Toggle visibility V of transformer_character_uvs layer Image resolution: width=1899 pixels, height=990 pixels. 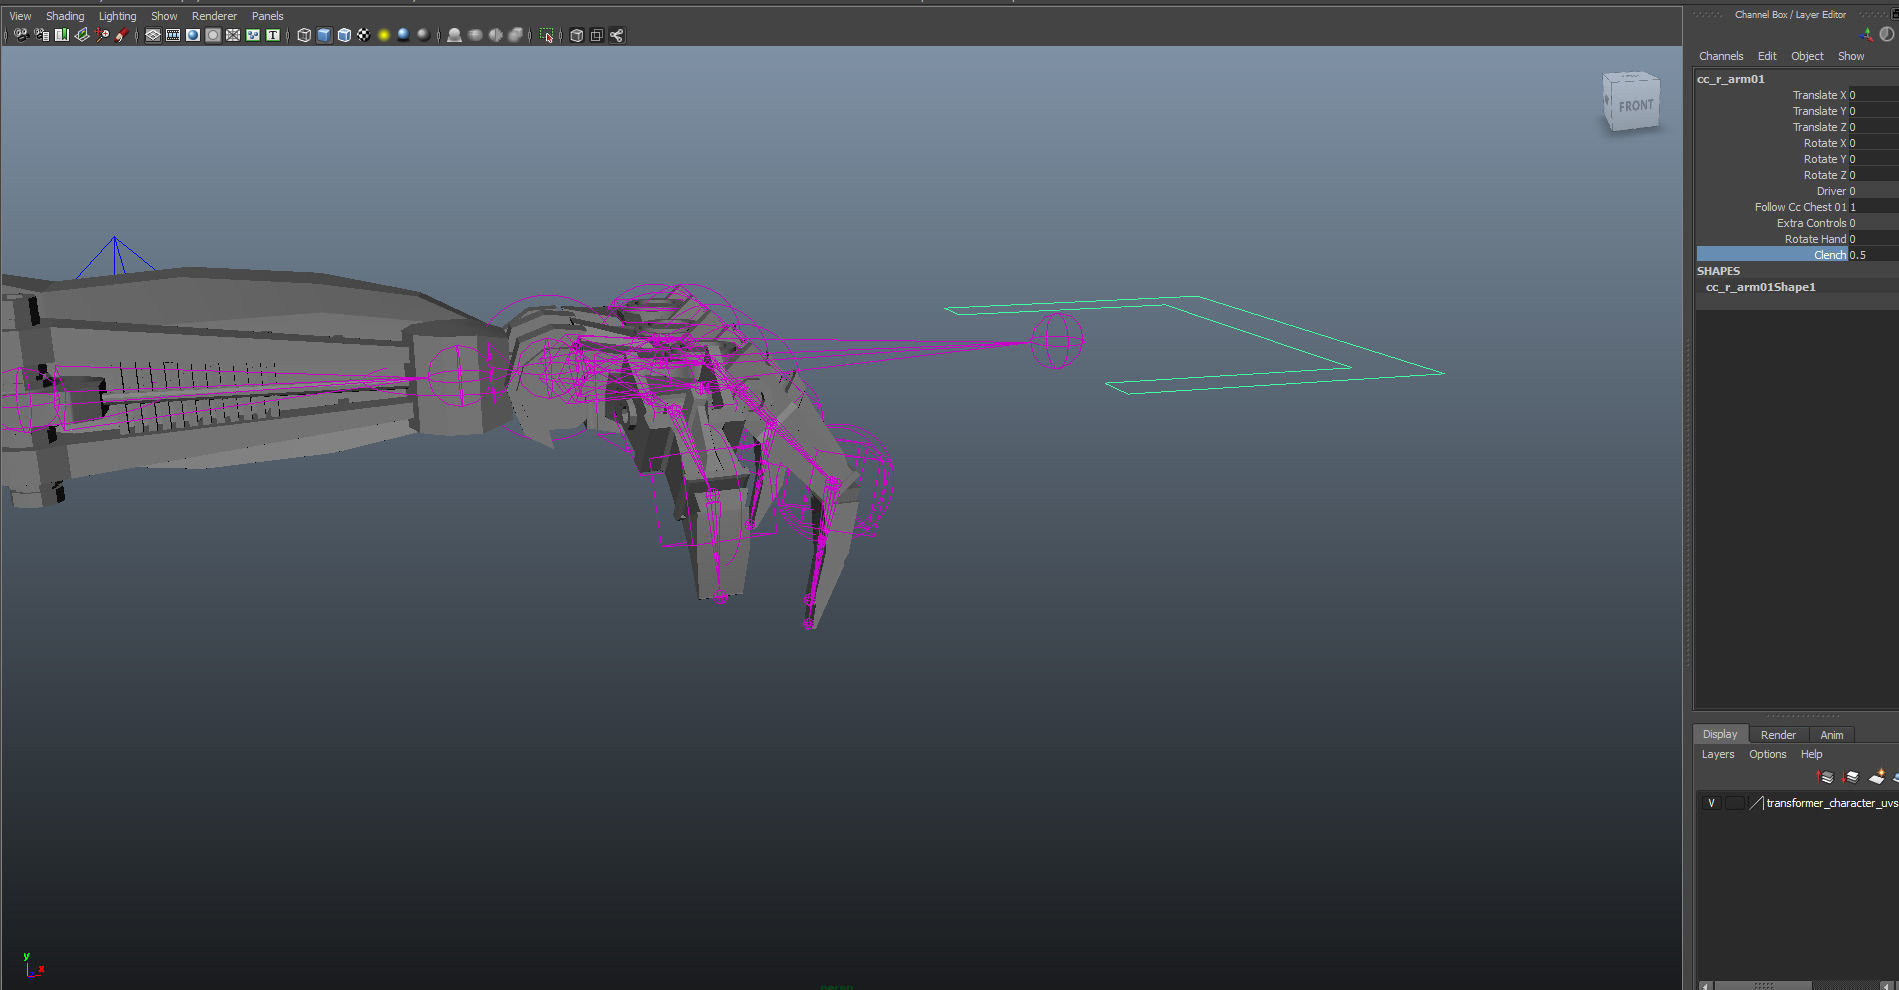coord(1711,803)
